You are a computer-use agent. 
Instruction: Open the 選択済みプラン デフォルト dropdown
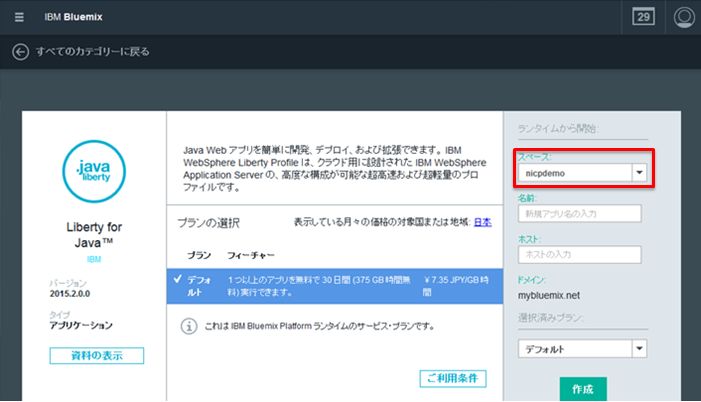coord(583,349)
